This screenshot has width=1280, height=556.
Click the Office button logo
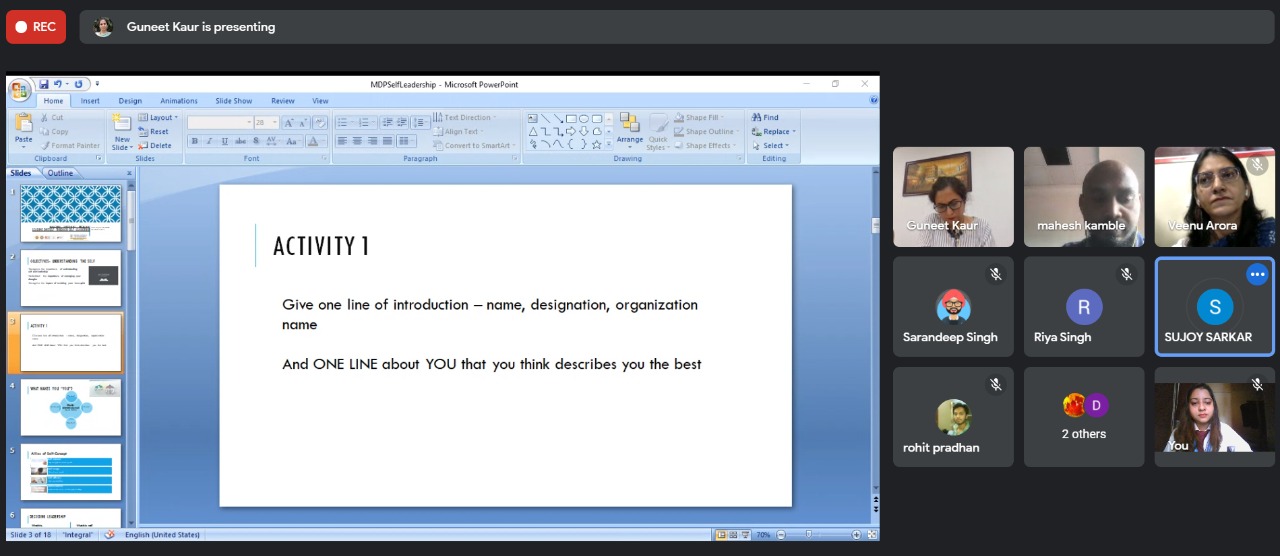19,90
